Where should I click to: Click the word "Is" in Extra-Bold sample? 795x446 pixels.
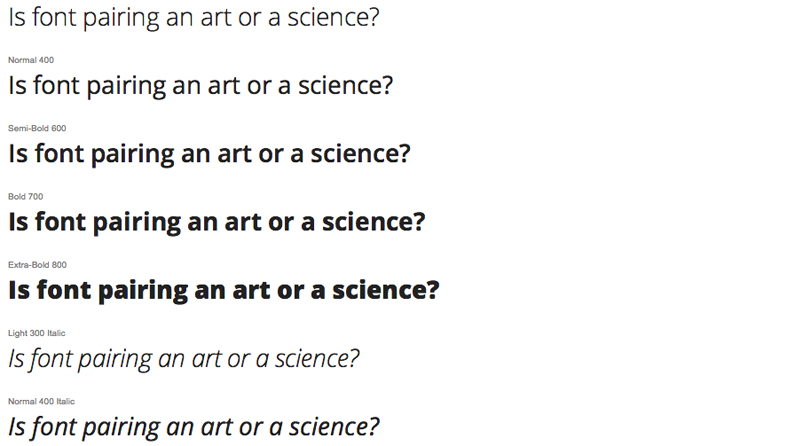tap(19, 290)
